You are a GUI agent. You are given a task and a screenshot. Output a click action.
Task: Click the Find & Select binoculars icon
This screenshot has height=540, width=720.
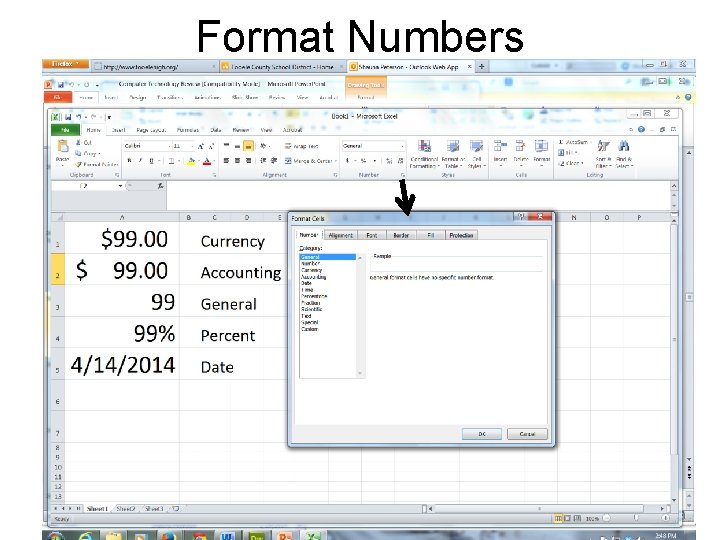pos(624,146)
